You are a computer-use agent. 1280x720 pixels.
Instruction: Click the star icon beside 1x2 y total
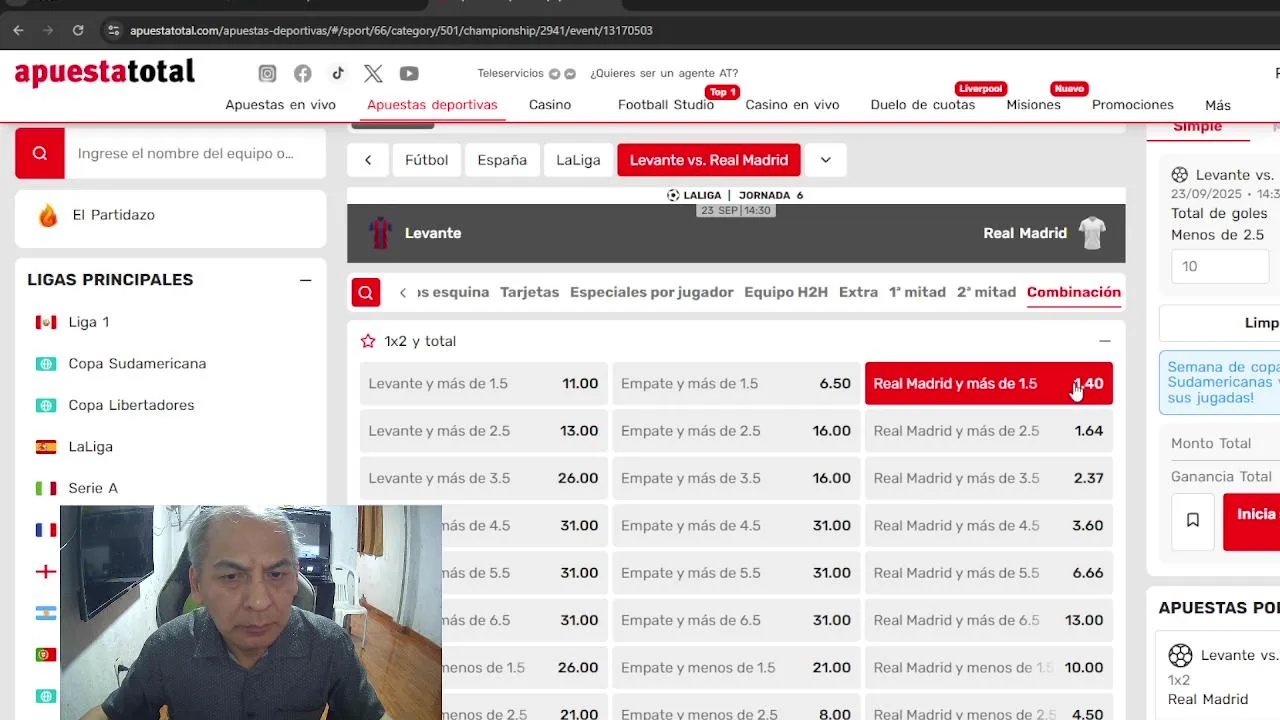click(368, 341)
